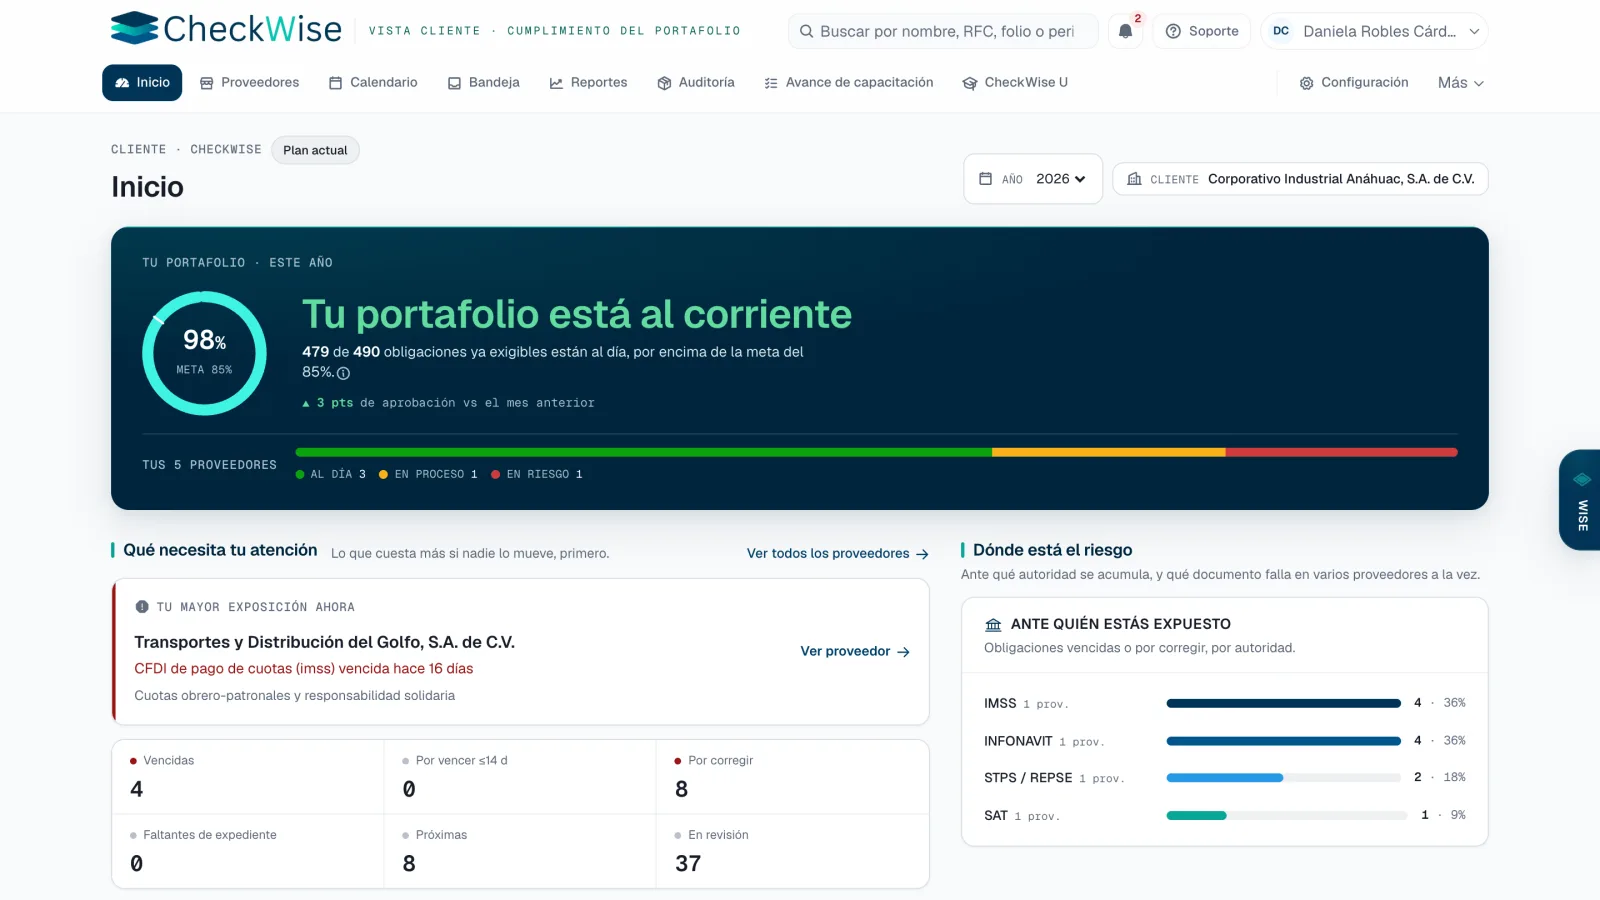Screen dimensions: 1600x900
Task: Open the En revisión 37 card
Action: pyautogui.click(x=792, y=851)
